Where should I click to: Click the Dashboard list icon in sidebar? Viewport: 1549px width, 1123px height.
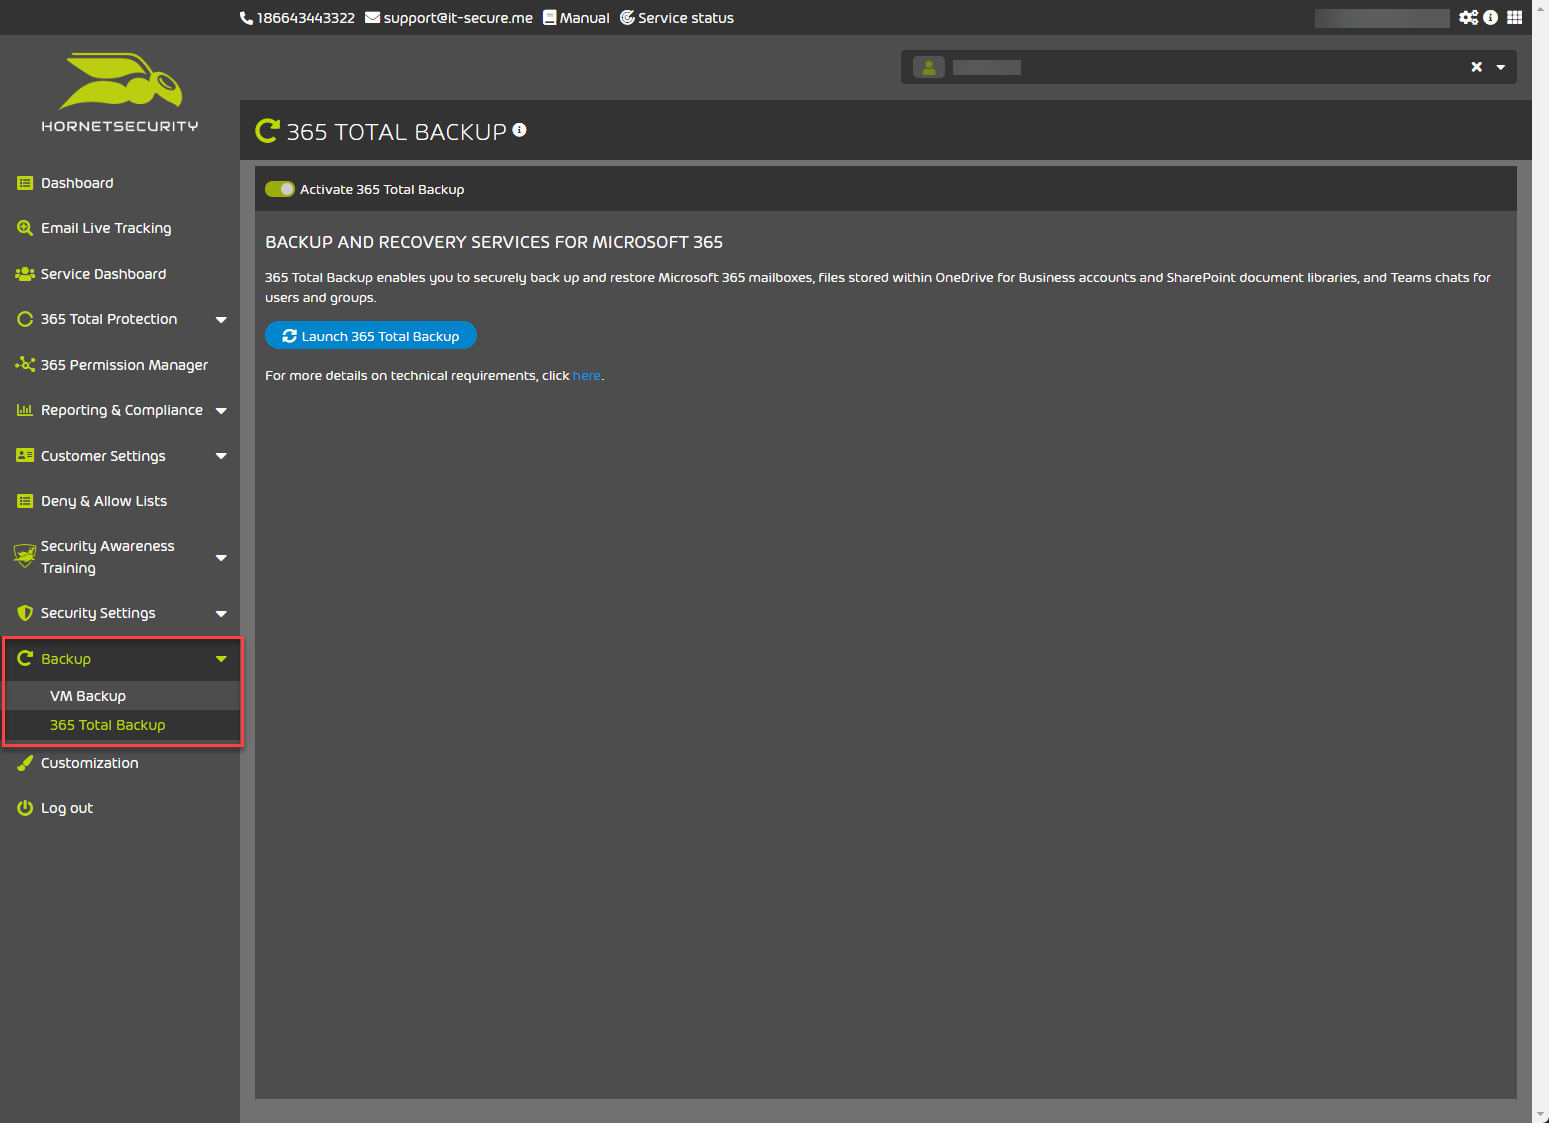point(25,183)
